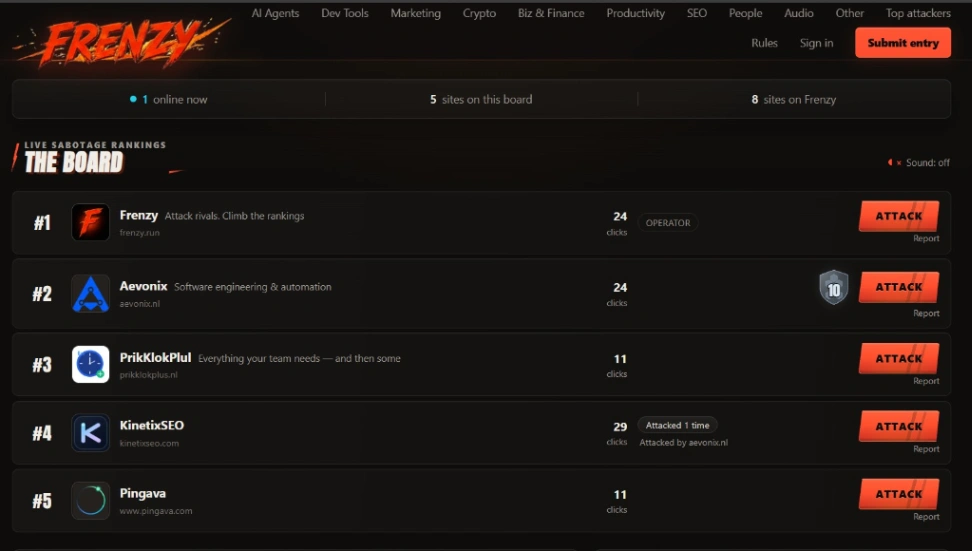Click the PrikKlokPlul site name

[155, 358]
